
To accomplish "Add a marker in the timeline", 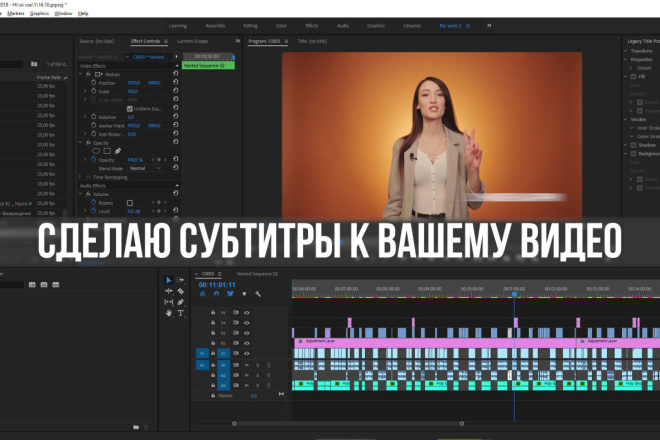I will point(244,294).
